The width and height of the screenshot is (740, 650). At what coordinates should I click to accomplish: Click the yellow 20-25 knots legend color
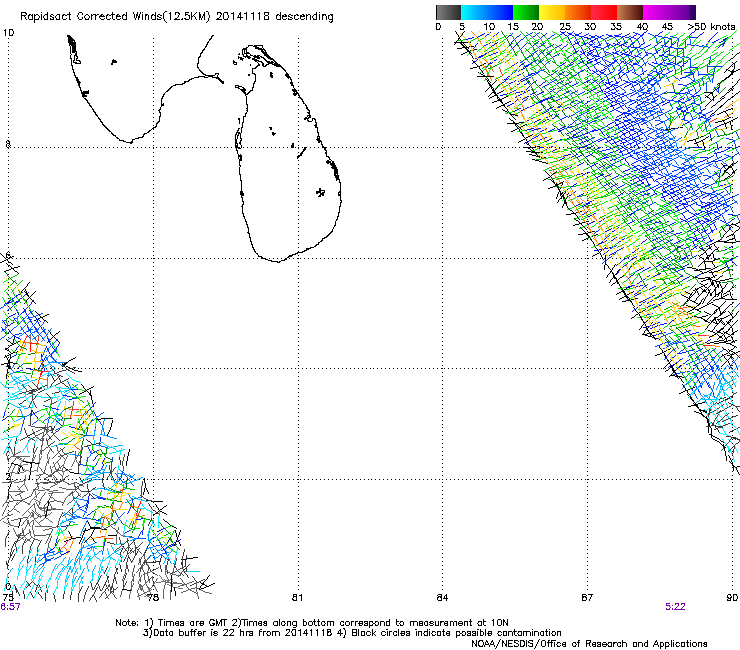tap(552, 12)
